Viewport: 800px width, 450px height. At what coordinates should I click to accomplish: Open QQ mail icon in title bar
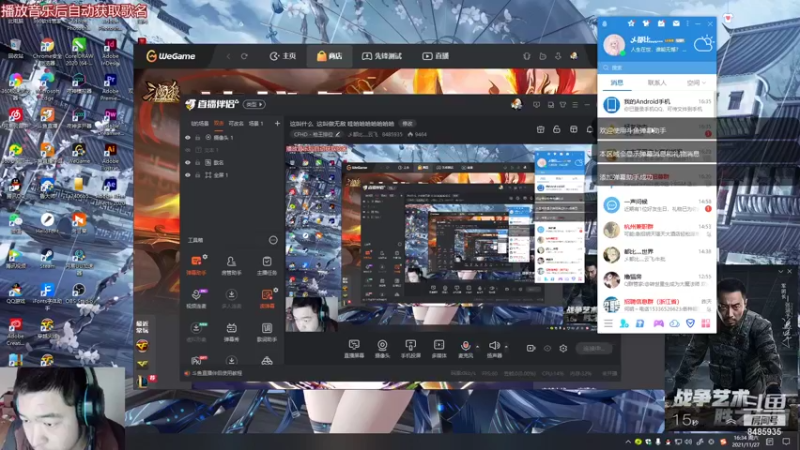tap(676, 23)
